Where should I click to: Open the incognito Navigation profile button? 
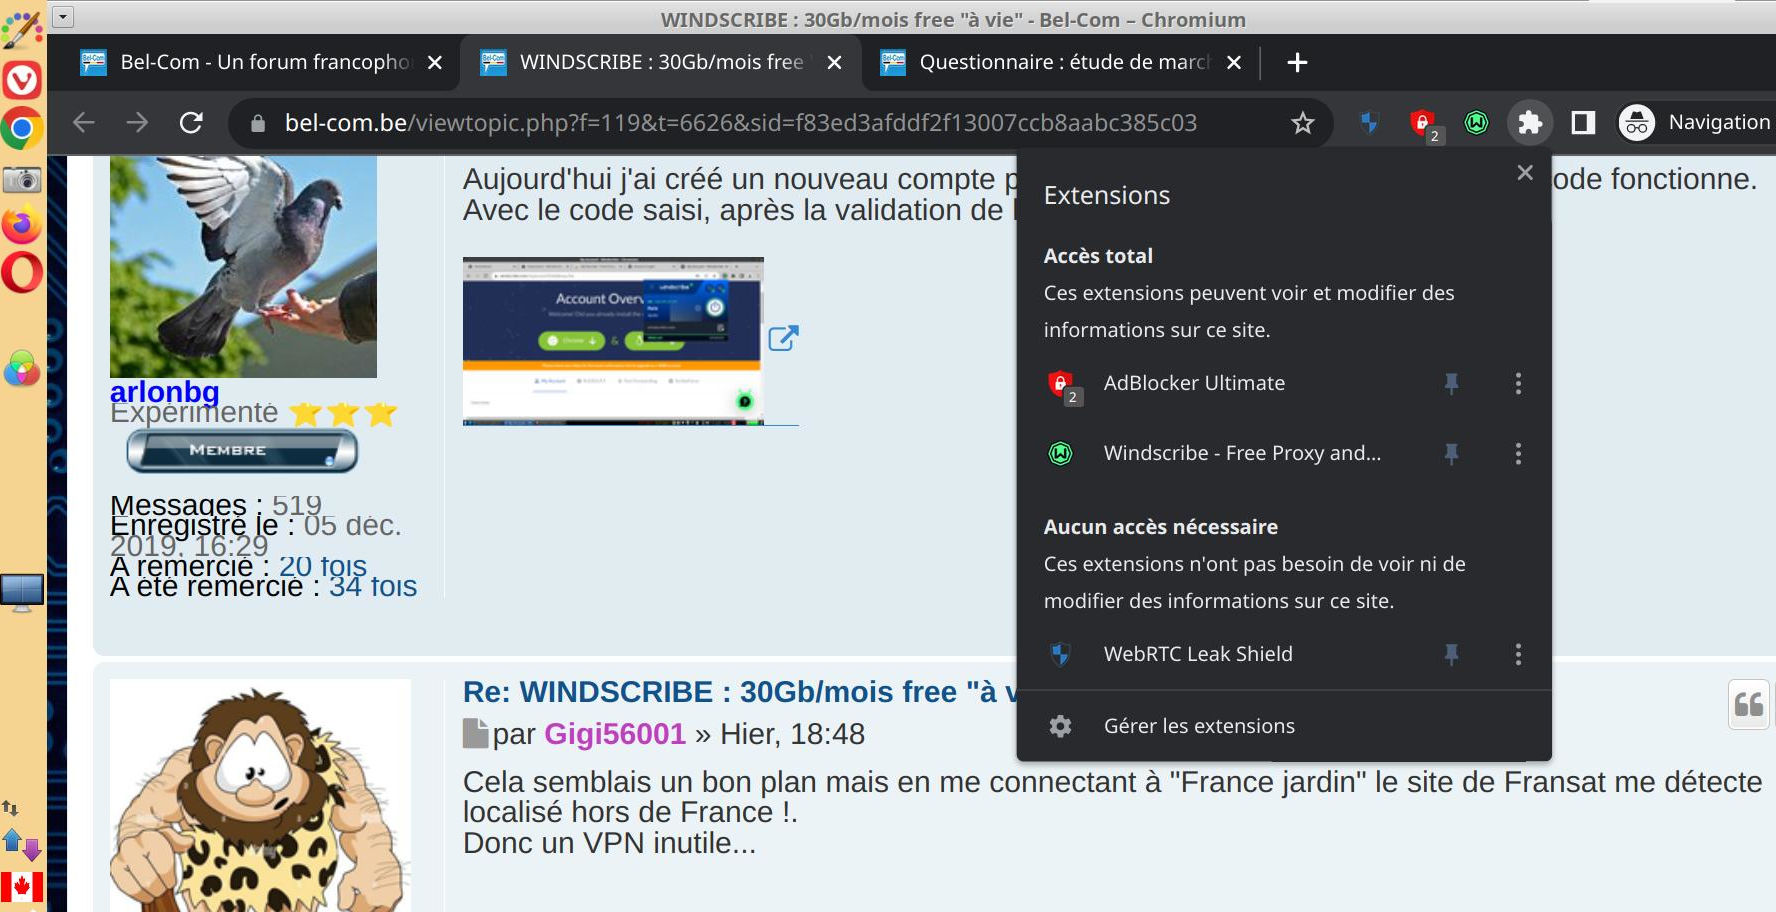1695,122
